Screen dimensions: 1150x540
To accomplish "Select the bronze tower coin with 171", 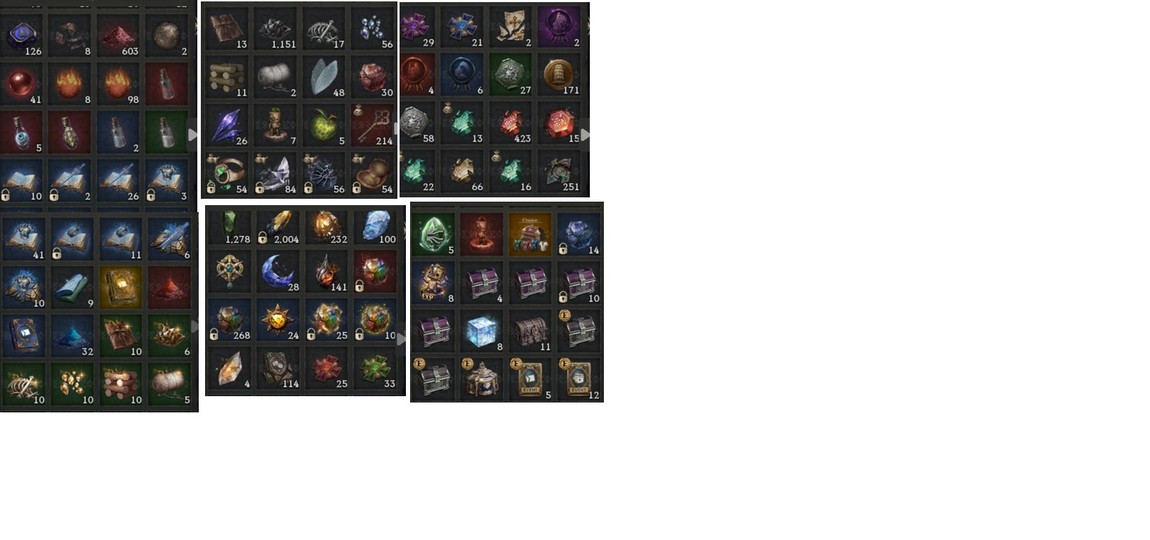I will click(559, 75).
